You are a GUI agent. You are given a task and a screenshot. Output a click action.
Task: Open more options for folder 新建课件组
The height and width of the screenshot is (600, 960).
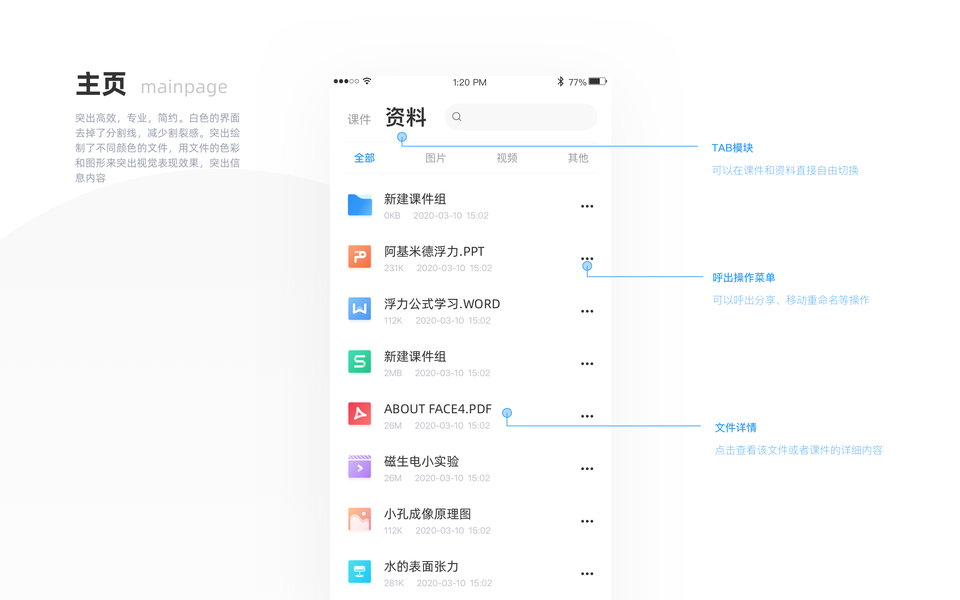[587, 206]
